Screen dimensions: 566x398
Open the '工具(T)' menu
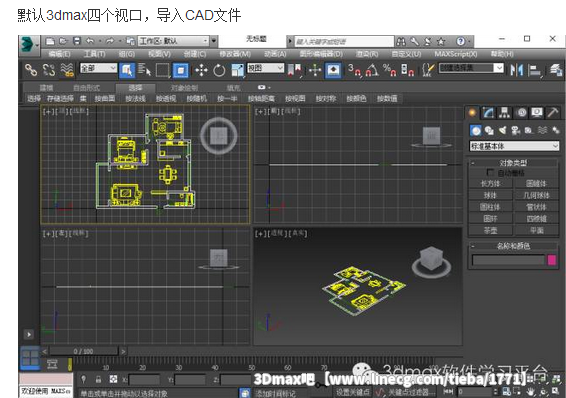[95, 54]
